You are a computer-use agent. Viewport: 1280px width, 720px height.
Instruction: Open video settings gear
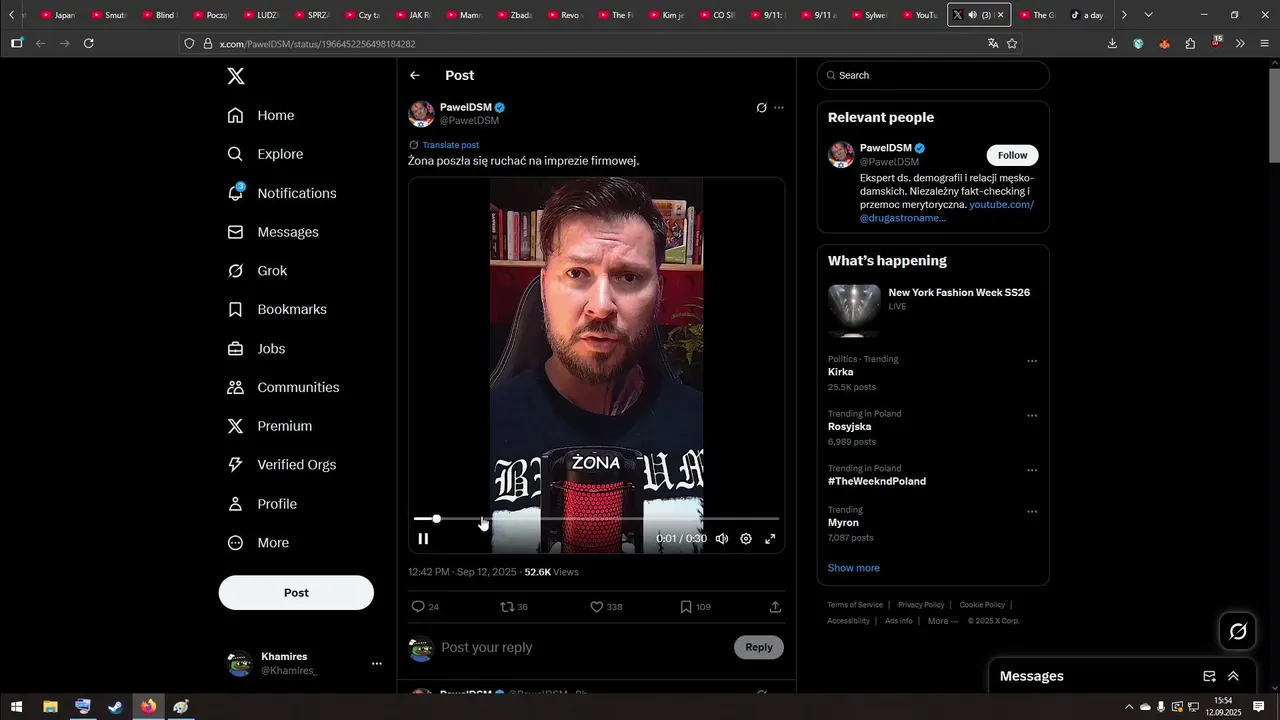pos(746,539)
